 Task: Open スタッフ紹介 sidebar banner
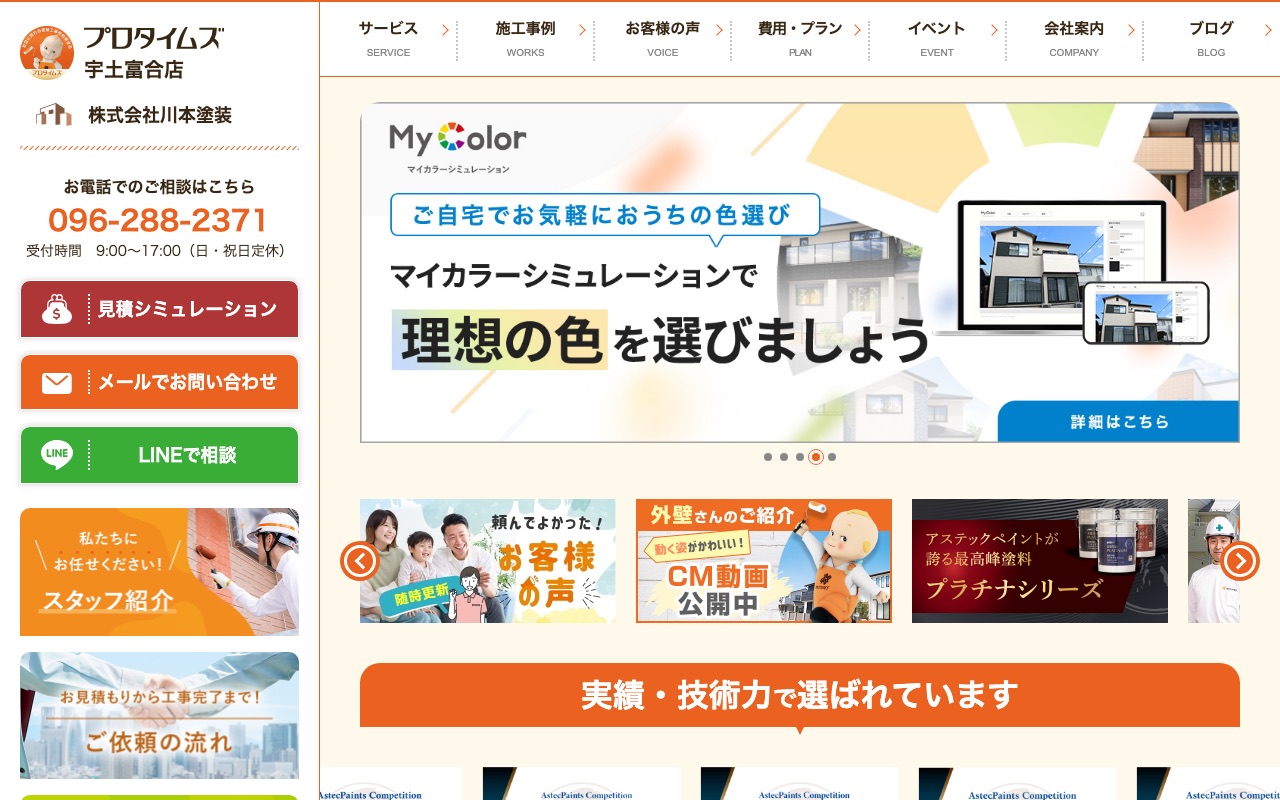159,572
